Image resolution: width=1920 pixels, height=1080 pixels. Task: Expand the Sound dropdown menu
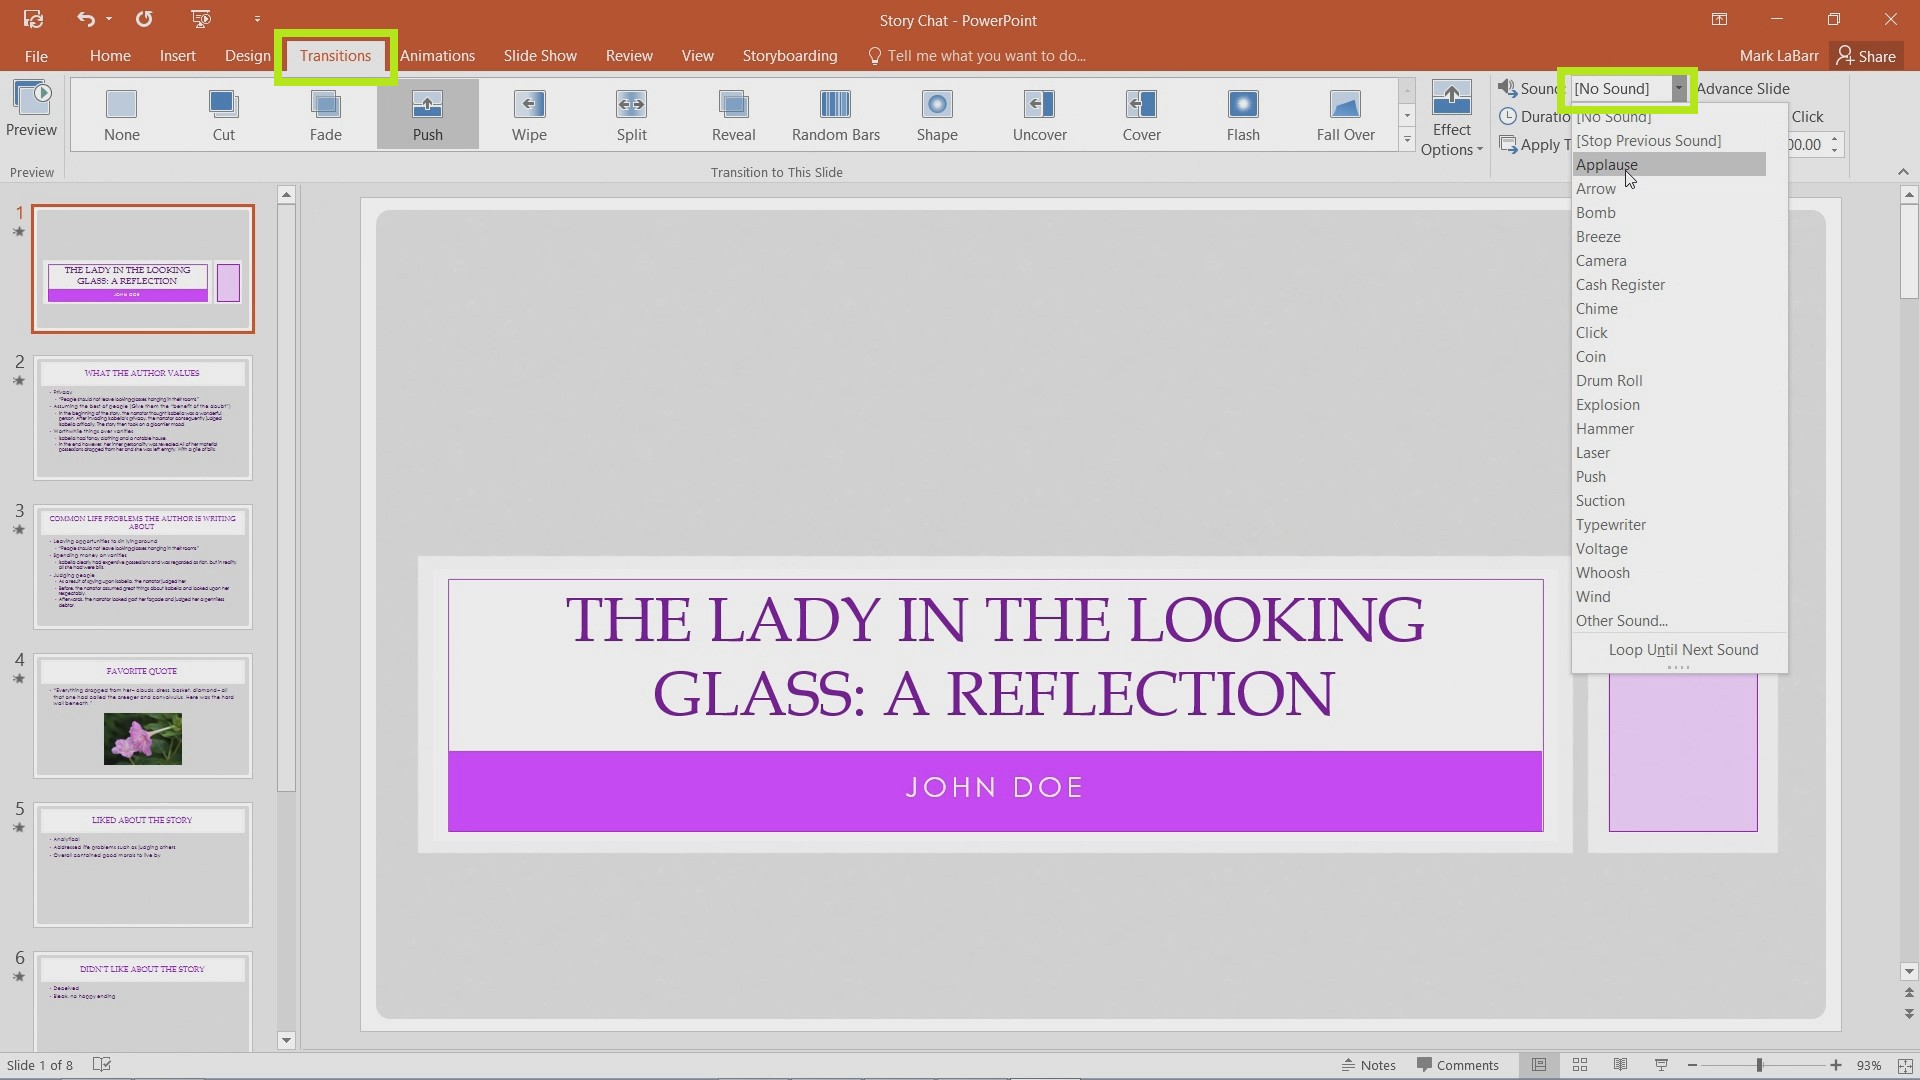pos(1677,88)
